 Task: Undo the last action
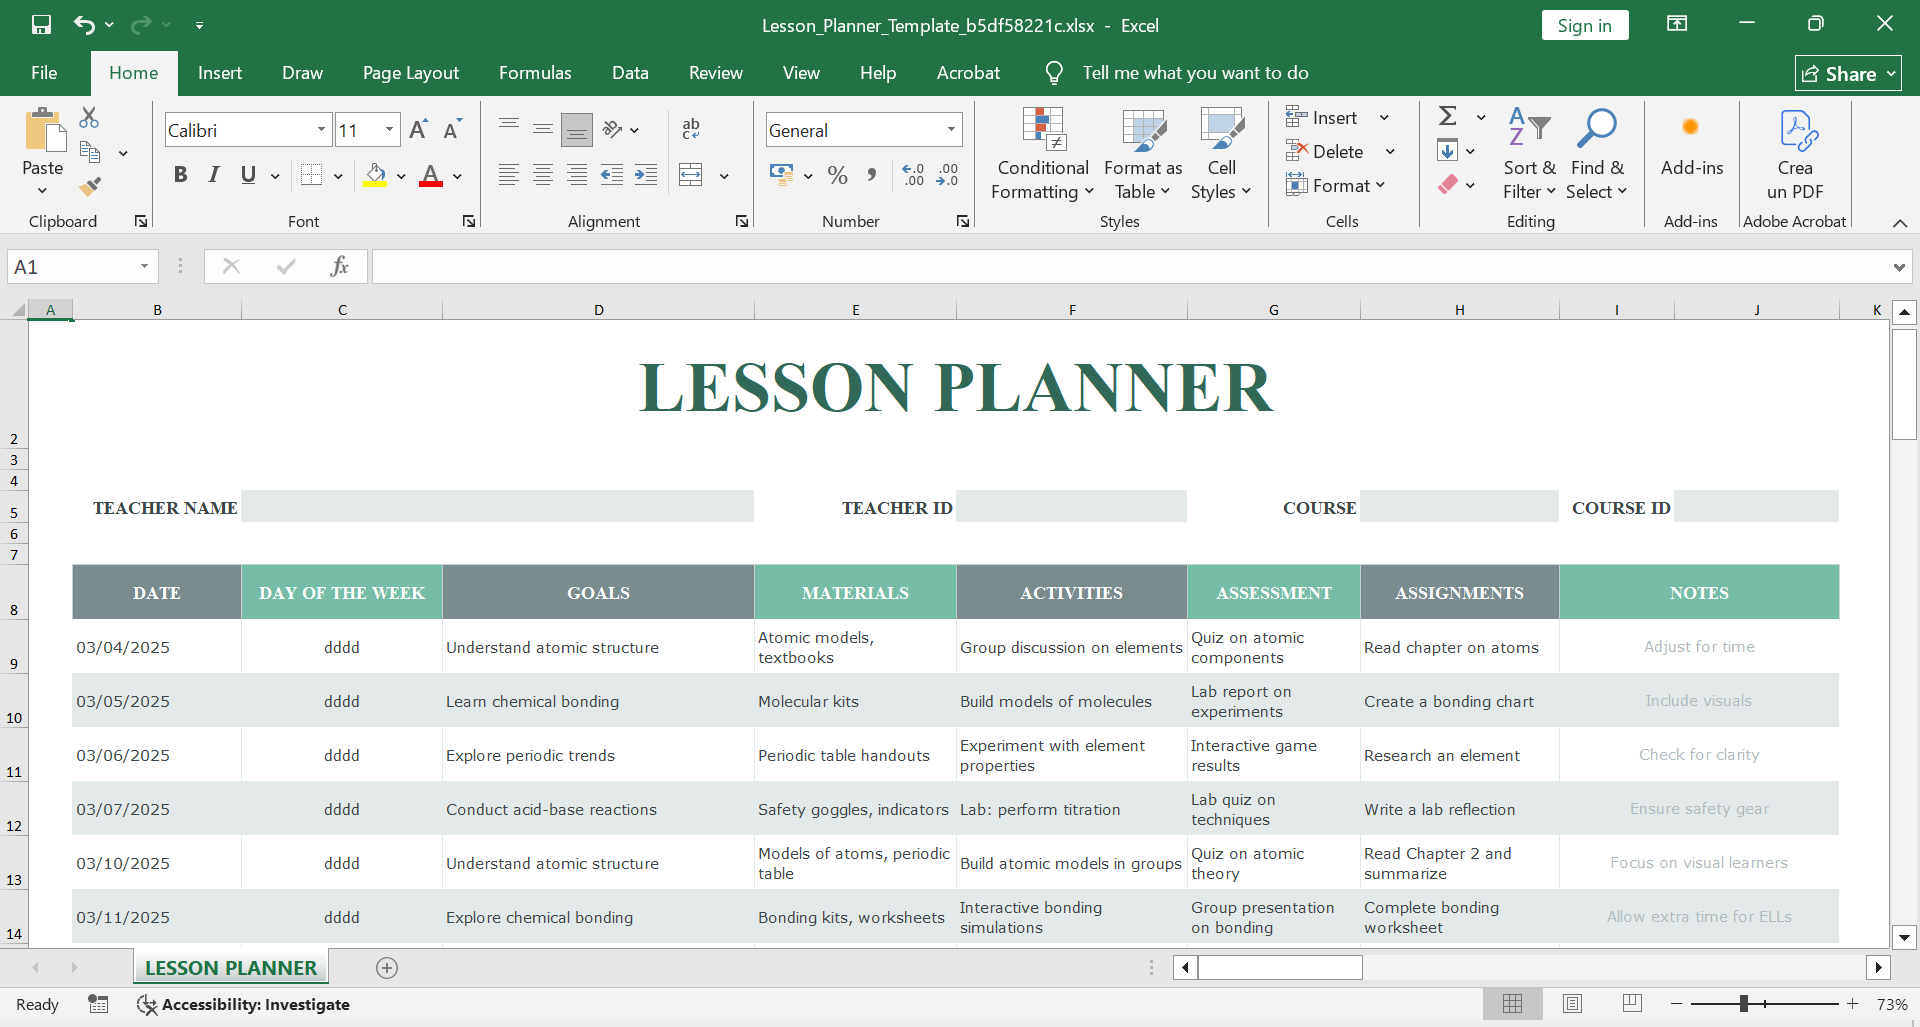[x=85, y=25]
